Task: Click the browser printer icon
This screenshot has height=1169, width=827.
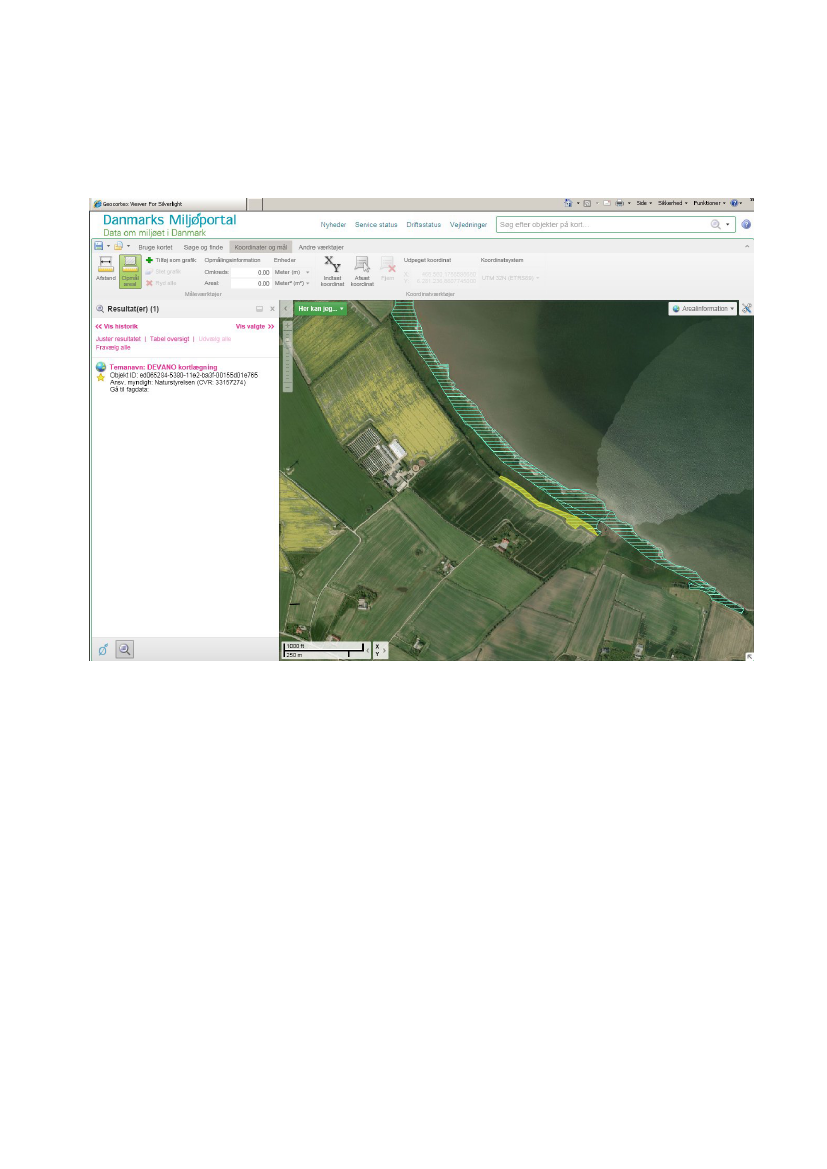Action: 620,203
